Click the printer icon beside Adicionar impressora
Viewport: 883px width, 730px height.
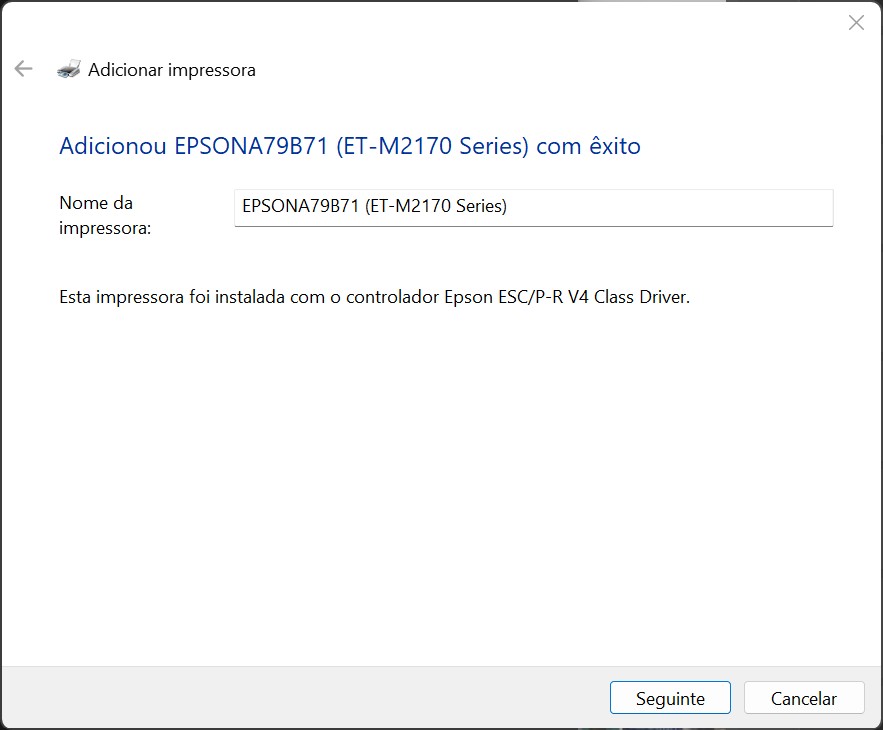click(x=69, y=69)
